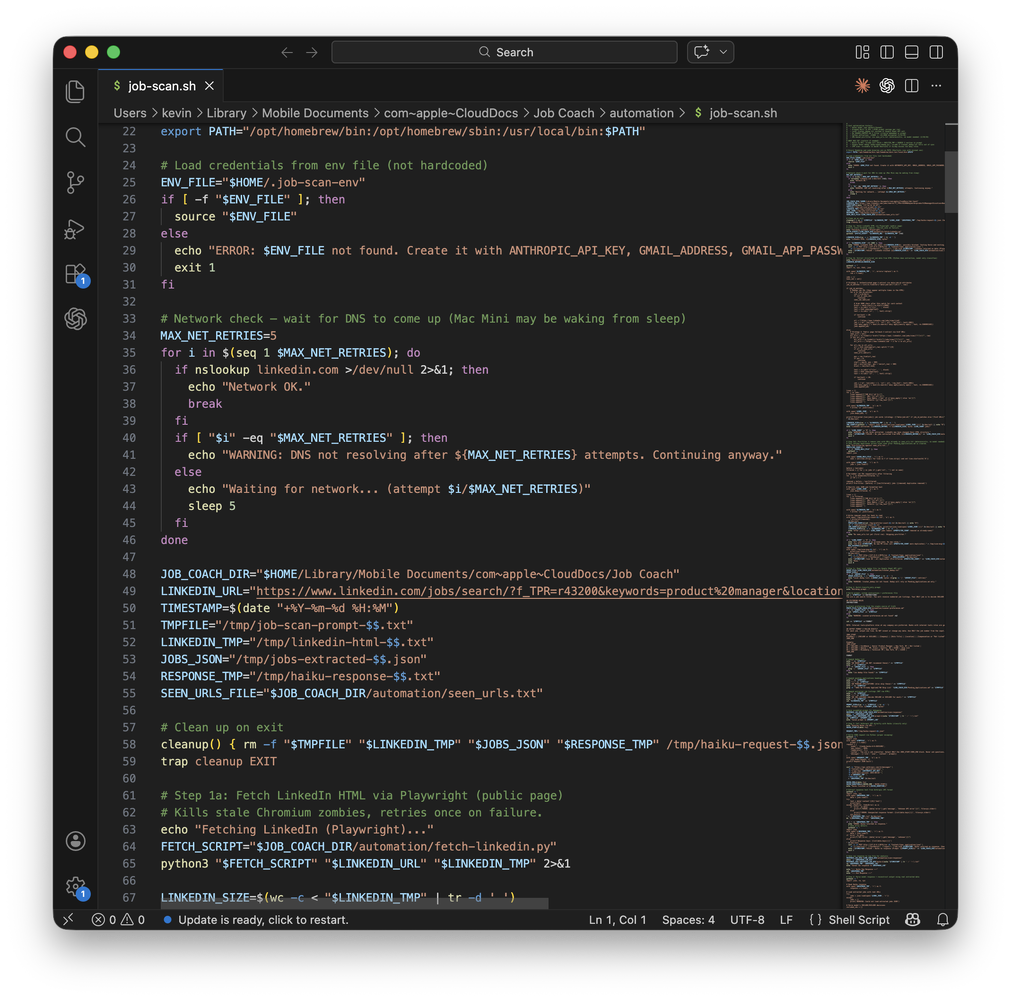Open a remote window from status bar
The width and height of the screenshot is (1011, 1000).
pos(69,919)
